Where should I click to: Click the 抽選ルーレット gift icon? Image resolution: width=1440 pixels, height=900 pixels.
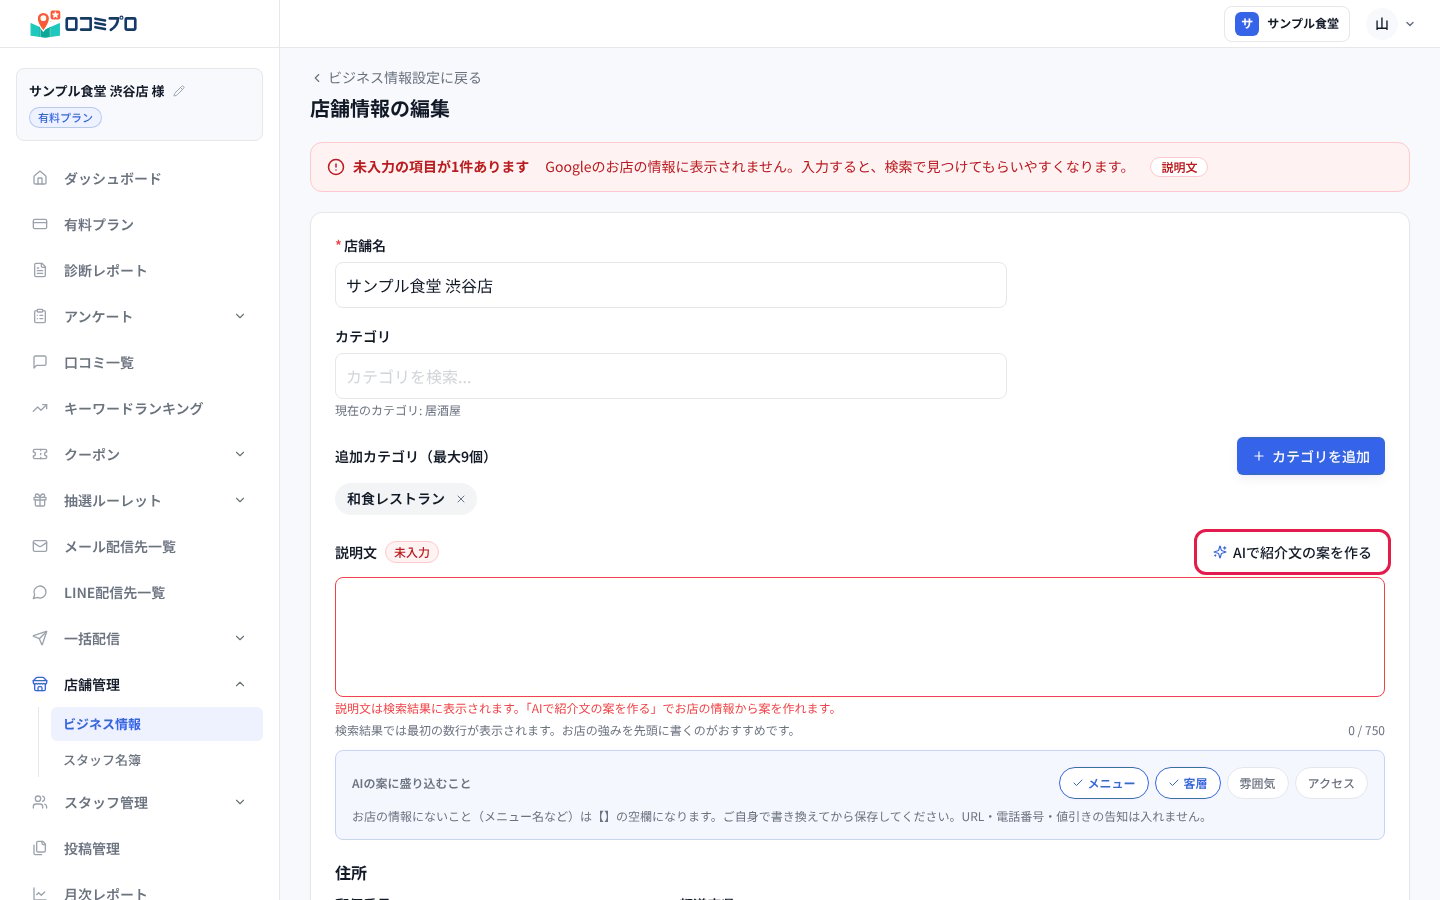40,500
